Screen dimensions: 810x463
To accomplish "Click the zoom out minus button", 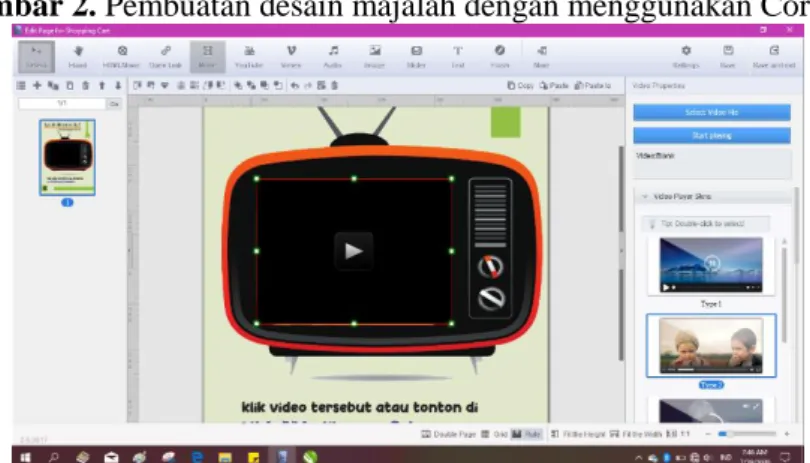I will [708, 434].
